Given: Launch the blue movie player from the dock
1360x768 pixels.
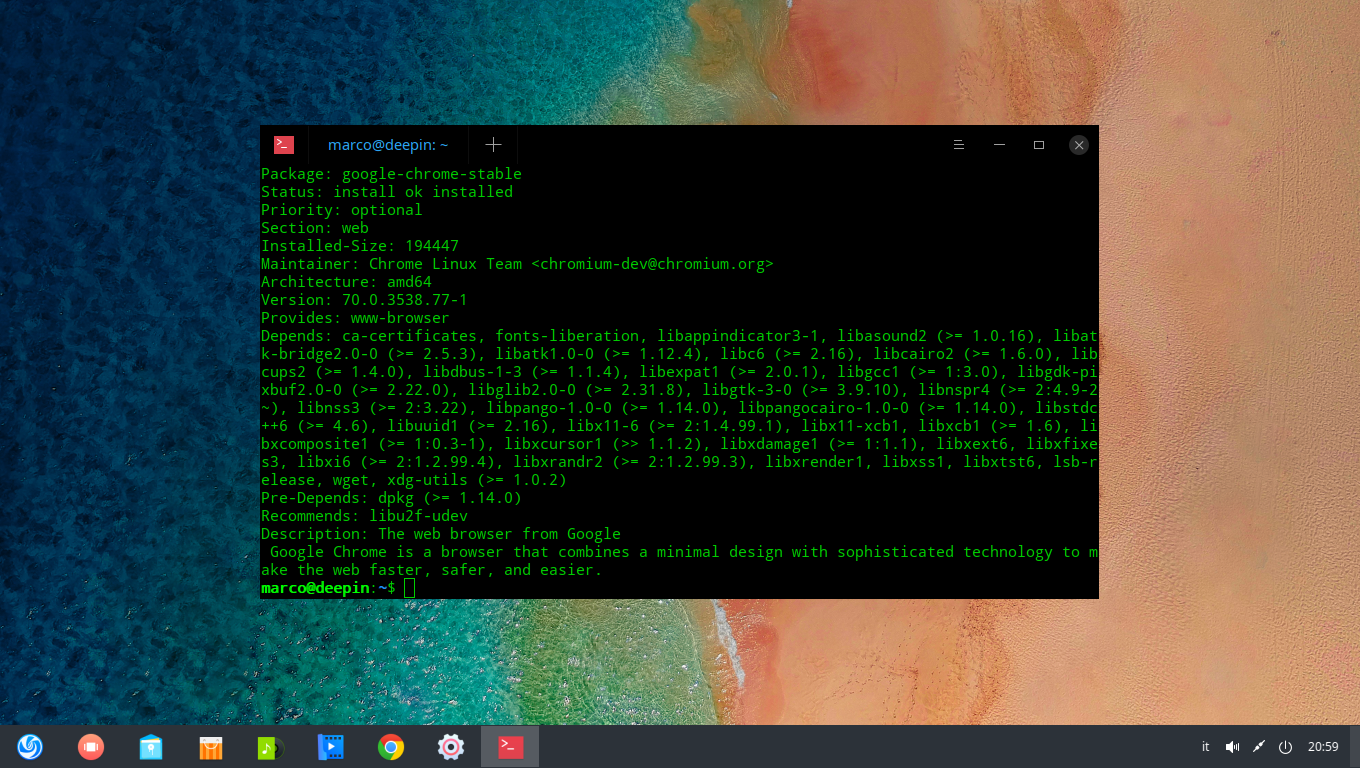Looking at the screenshot, I should [330, 746].
